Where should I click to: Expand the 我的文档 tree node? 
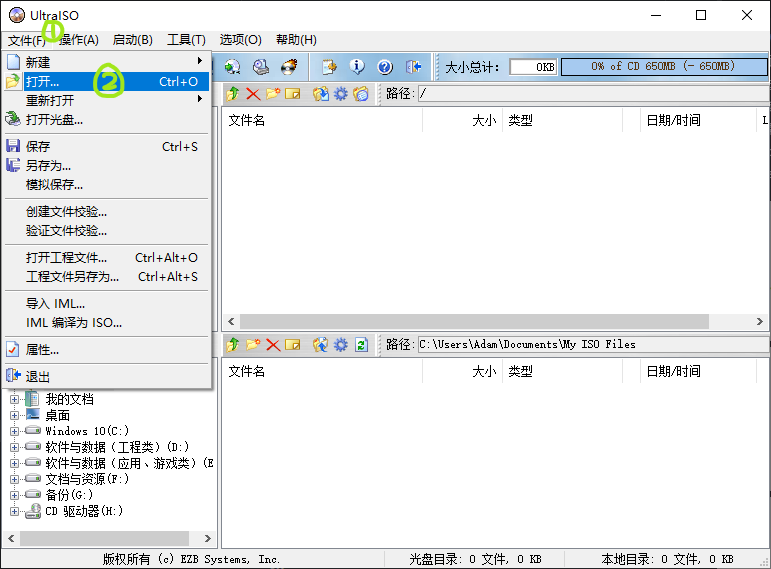coord(15,399)
